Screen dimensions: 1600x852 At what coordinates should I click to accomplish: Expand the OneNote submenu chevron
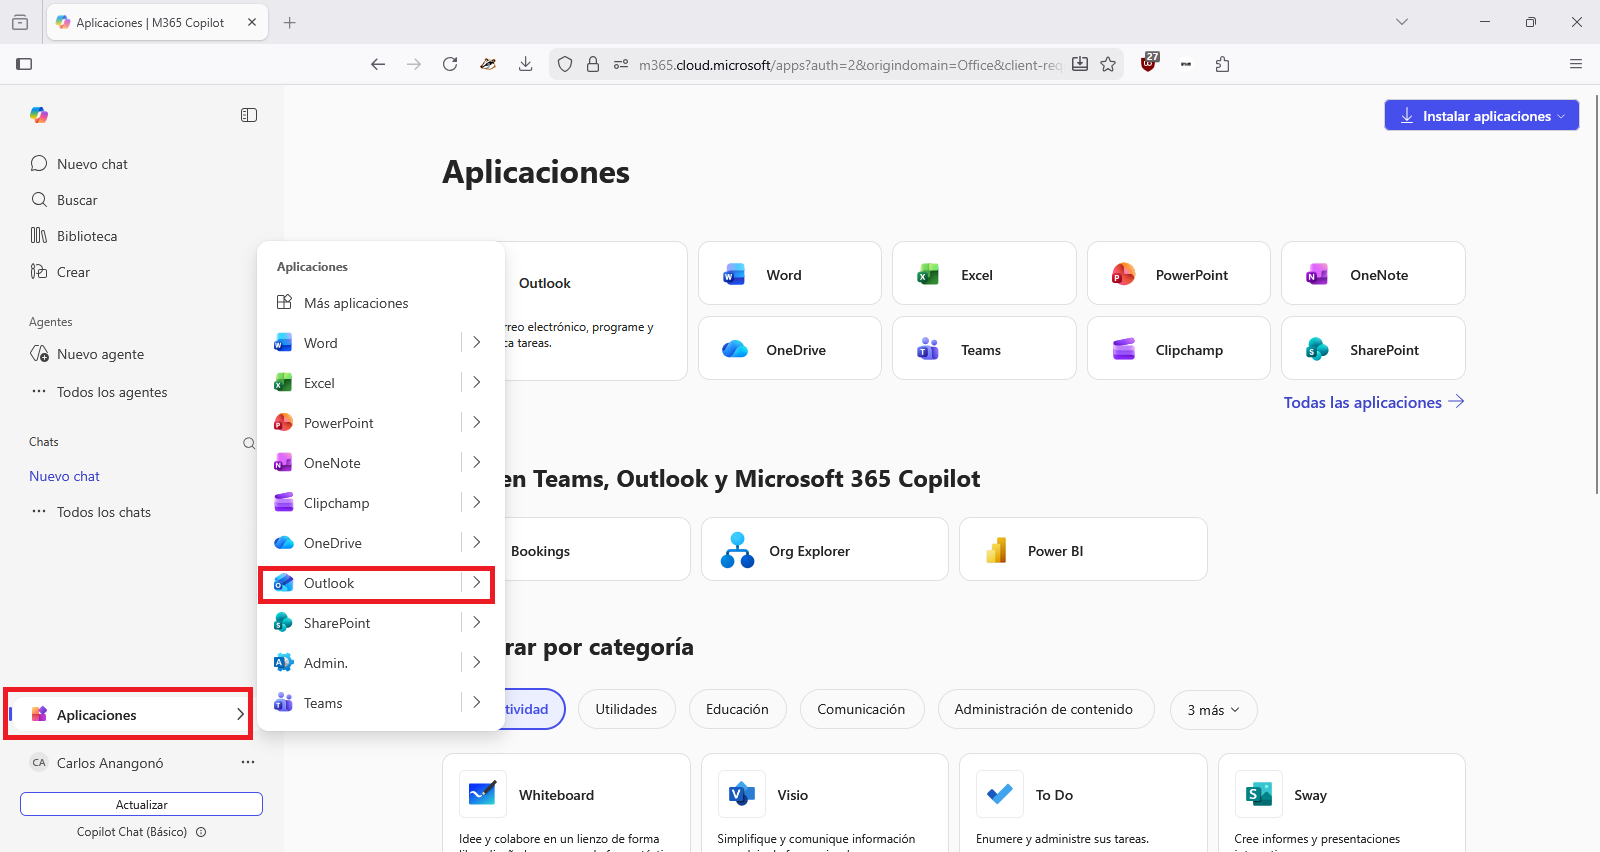pyautogui.click(x=477, y=462)
